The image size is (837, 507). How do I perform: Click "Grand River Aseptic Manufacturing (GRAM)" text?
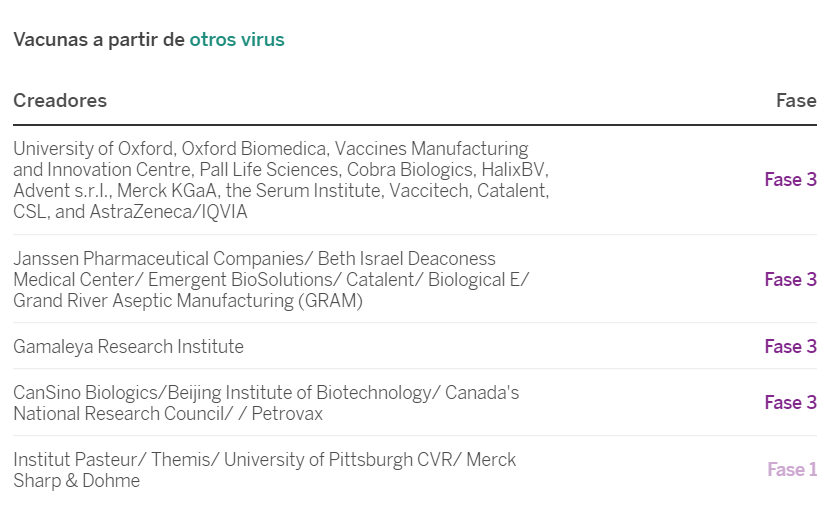coord(188,300)
